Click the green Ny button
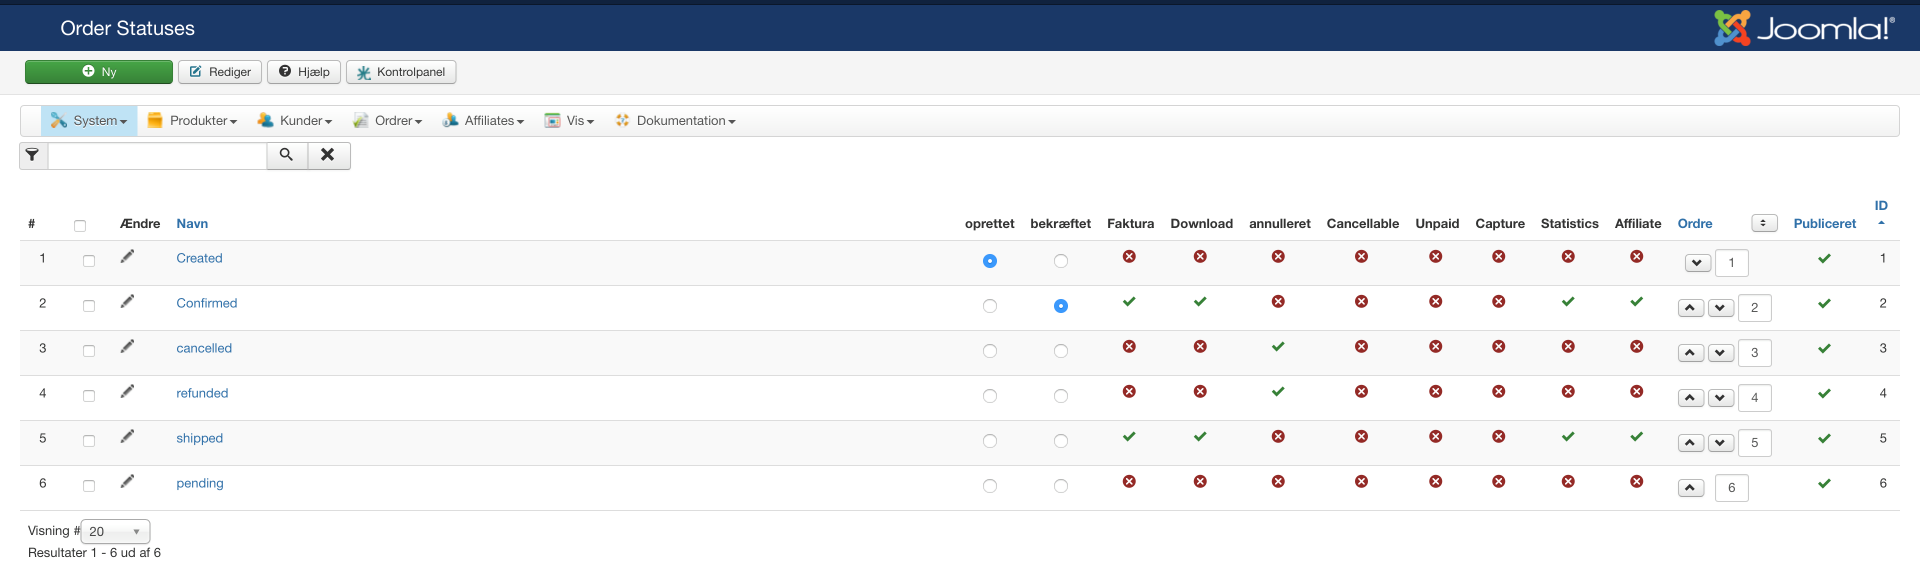1920x586 pixels. [99, 72]
